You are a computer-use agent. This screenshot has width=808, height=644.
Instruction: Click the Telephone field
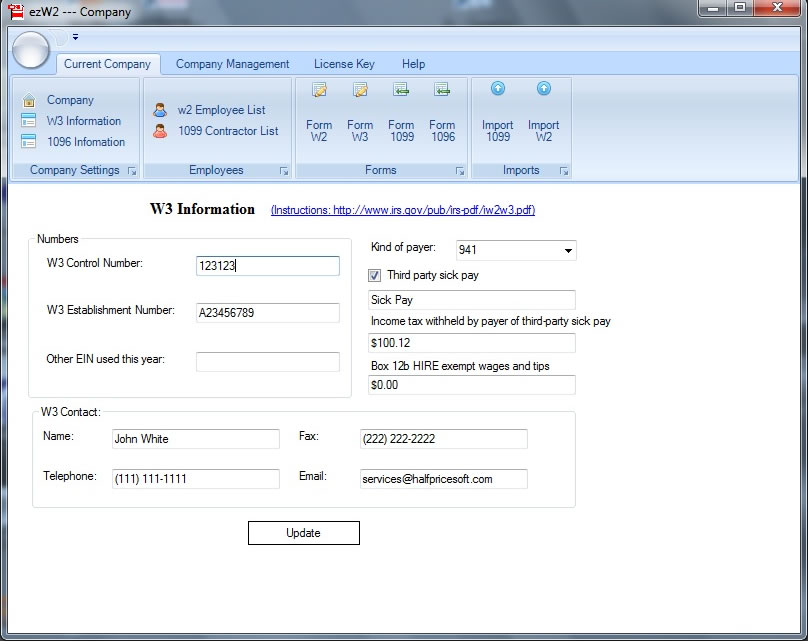(x=196, y=479)
